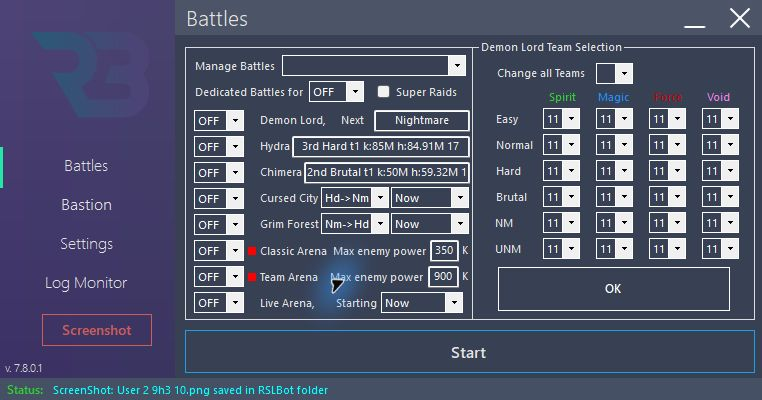Click the version v. 7.8.0.1 label
The height and width of the screenshot is (400, 762).
click(23, 368)
